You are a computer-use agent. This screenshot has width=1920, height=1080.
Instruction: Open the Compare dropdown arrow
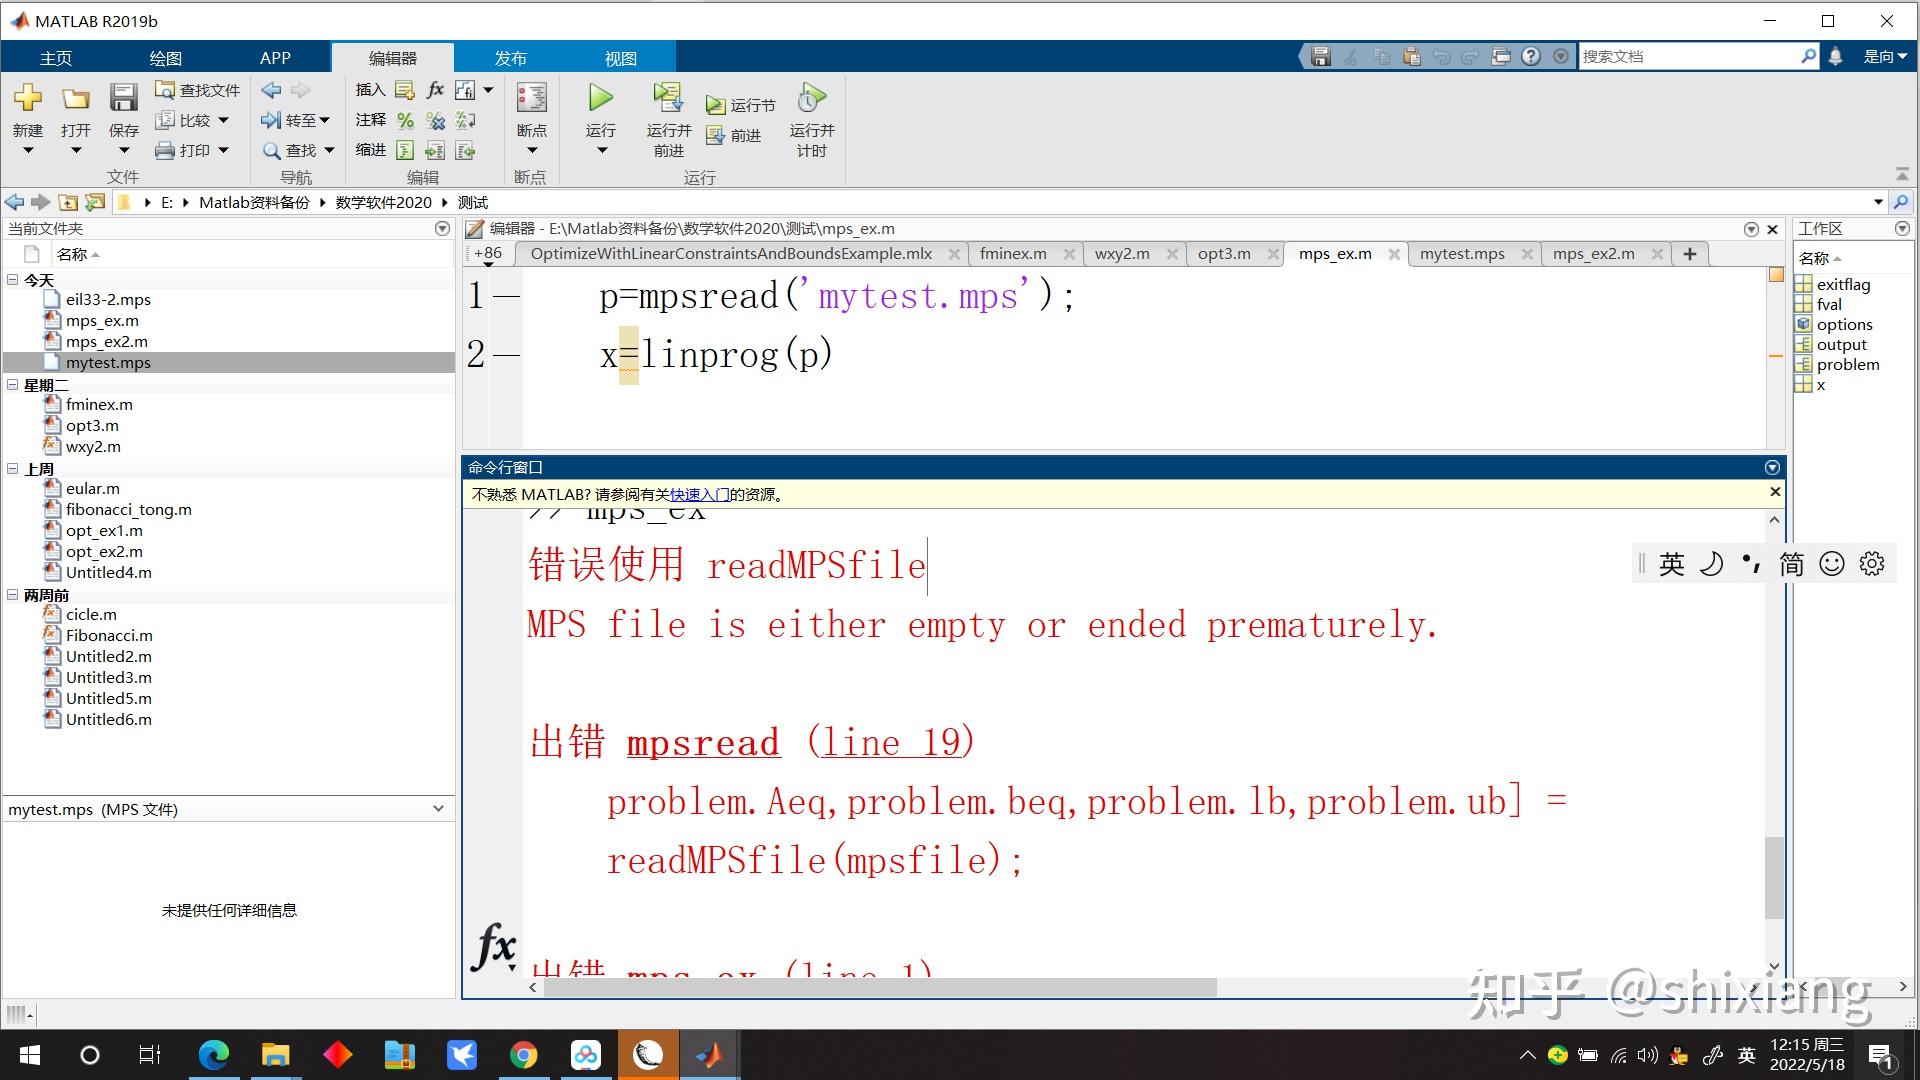[x=223, y=120]
